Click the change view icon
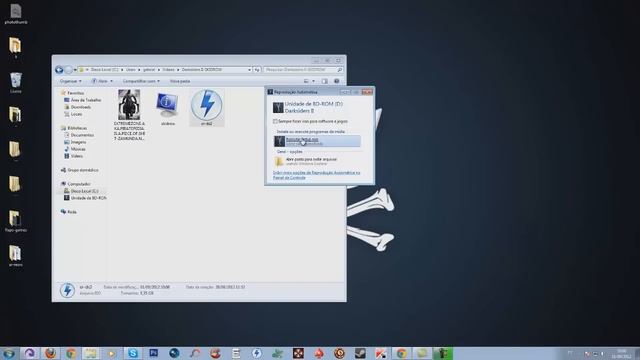The height and width of the screenshot is (360, 640). [307, 81]
